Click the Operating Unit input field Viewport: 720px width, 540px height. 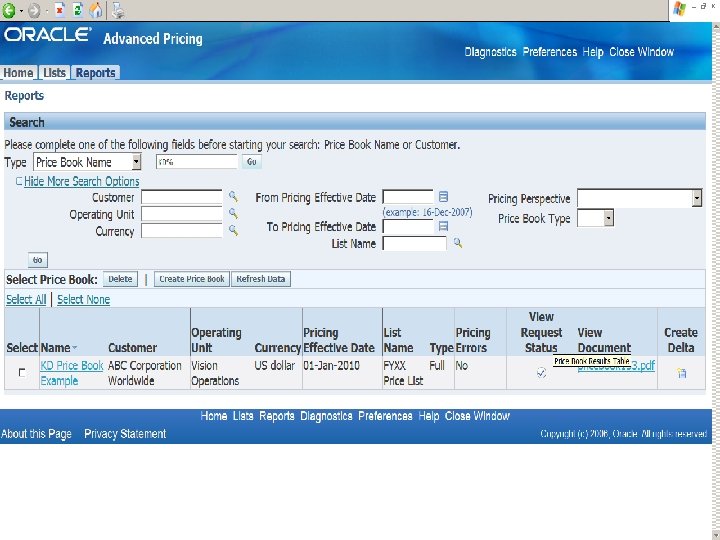pos(182,214)
